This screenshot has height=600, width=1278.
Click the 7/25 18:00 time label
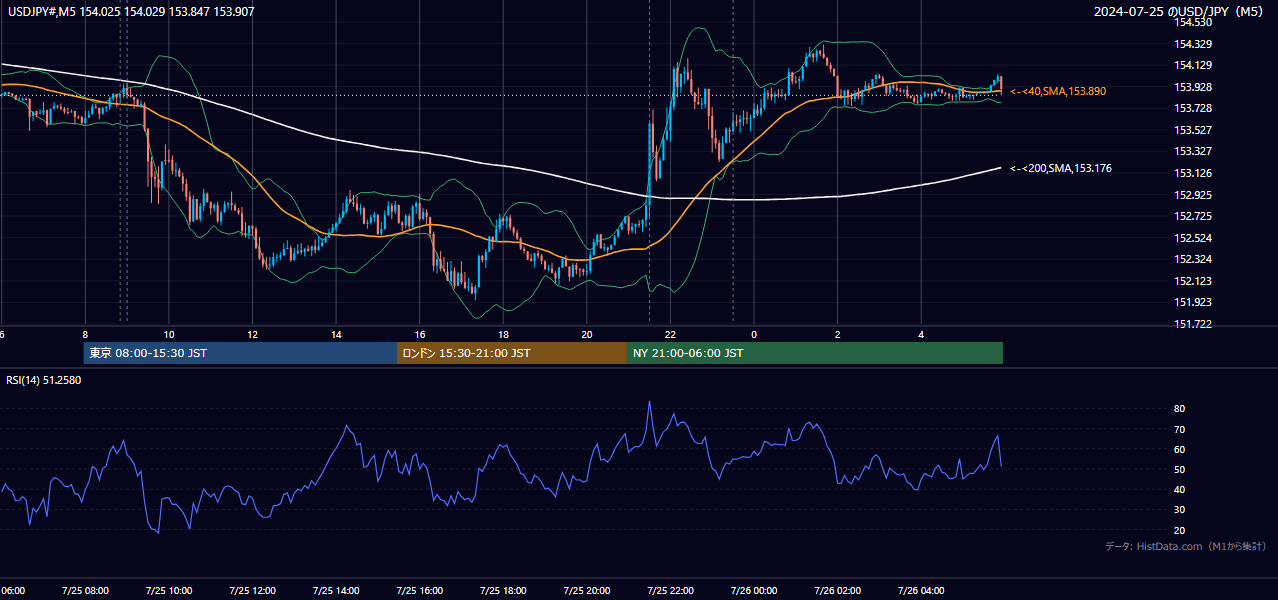pyautogui.click(x=503, y=590)
